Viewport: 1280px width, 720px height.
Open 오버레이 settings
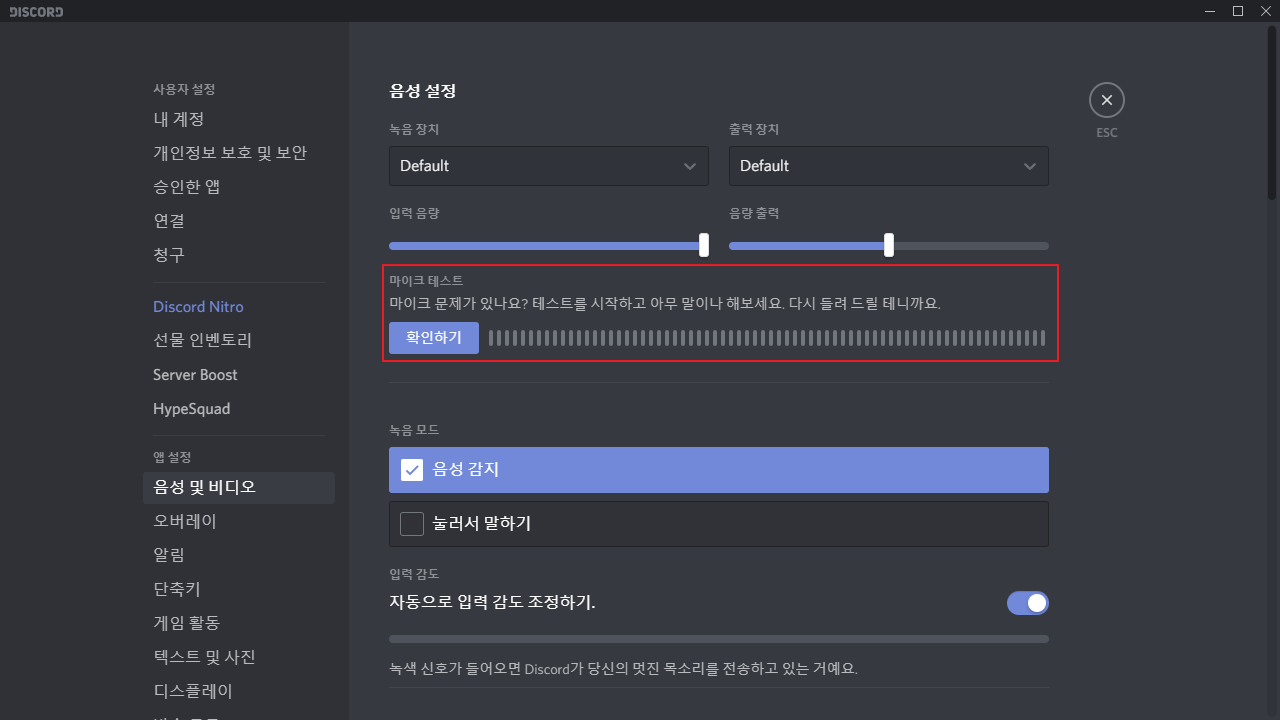[238, 522]
